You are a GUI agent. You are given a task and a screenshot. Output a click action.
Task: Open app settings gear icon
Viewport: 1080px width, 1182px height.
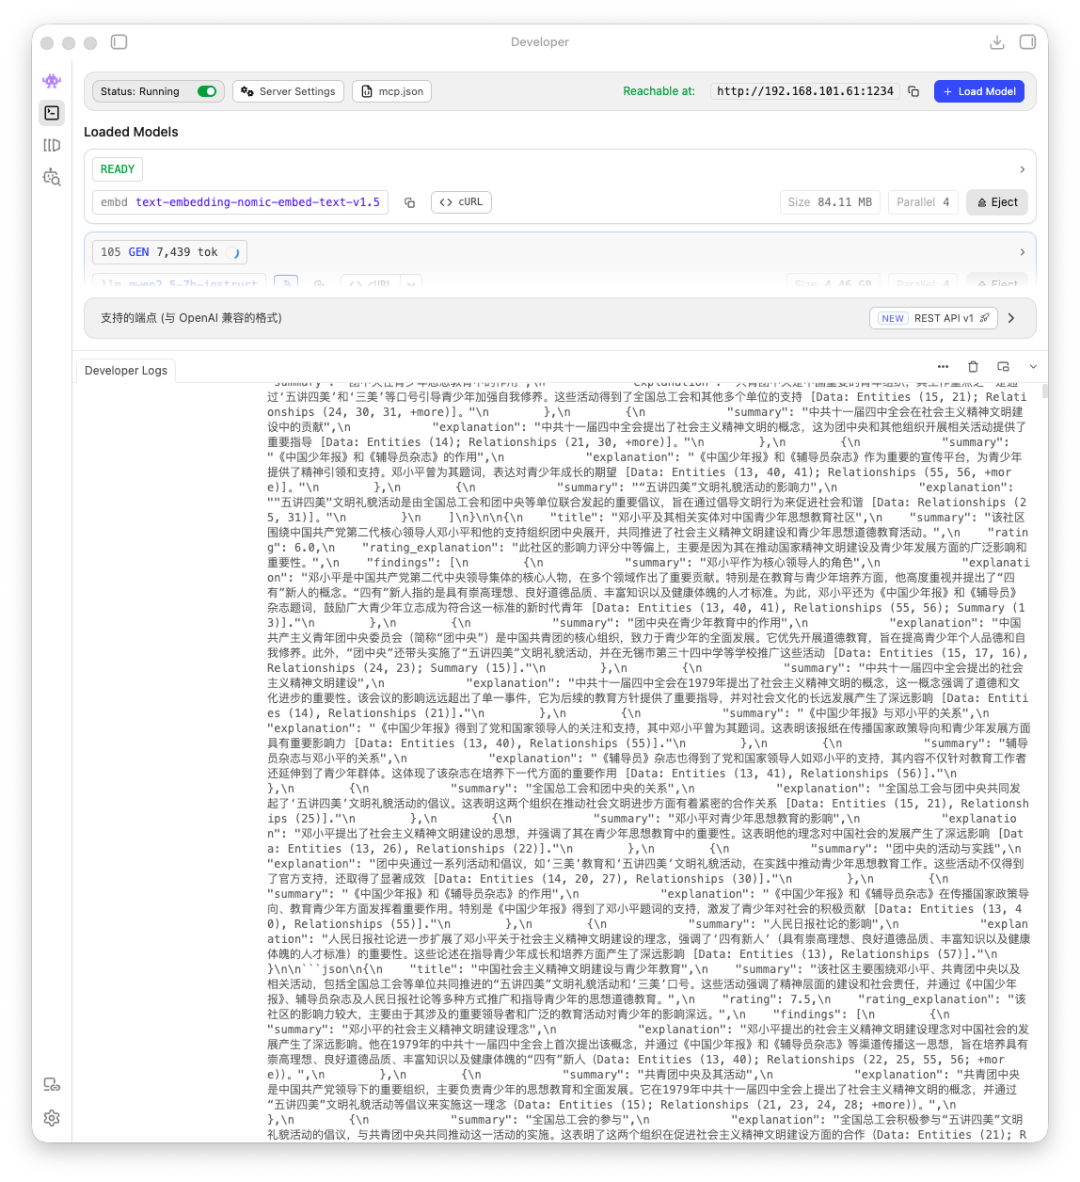click(x=52, y=1118)
